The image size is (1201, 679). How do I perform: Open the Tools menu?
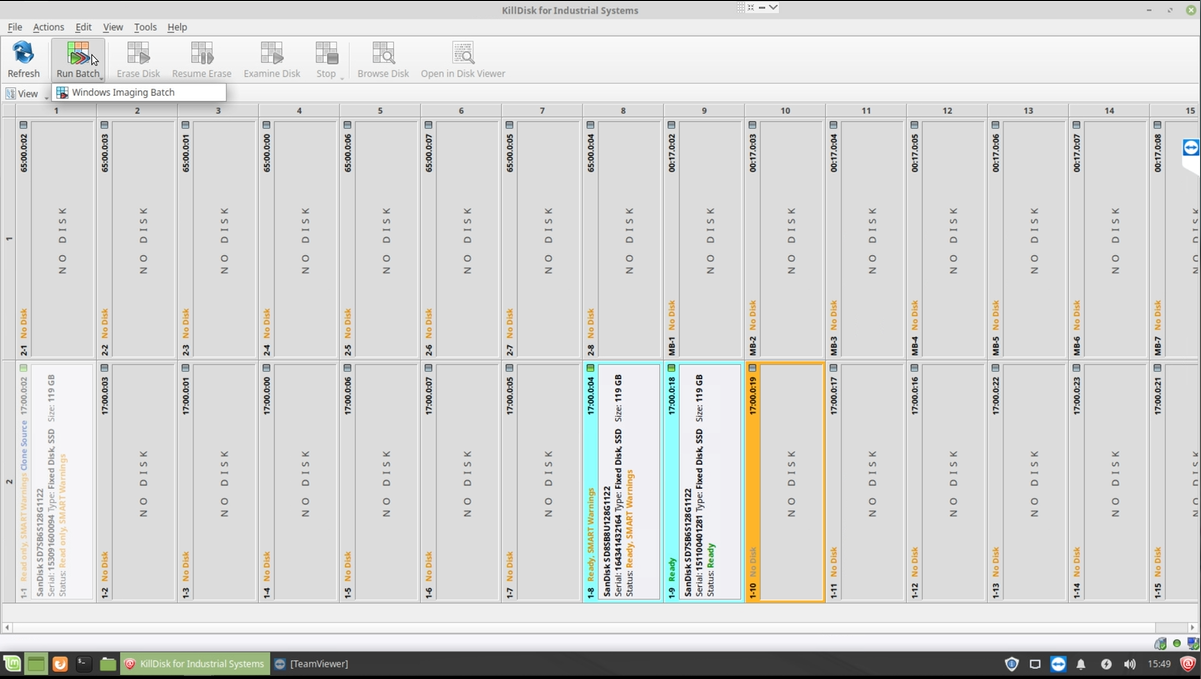pyautogui.click(x=145, y=27)
